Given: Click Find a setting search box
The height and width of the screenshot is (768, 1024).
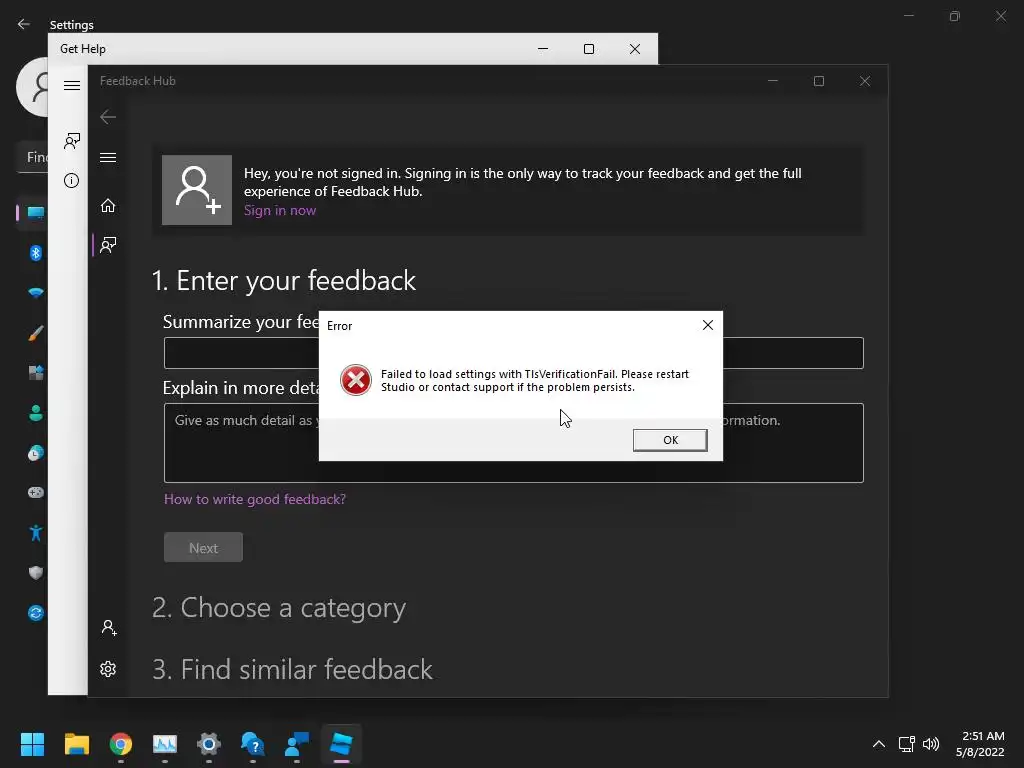Looking at the screenshot, I should [33, 157].
